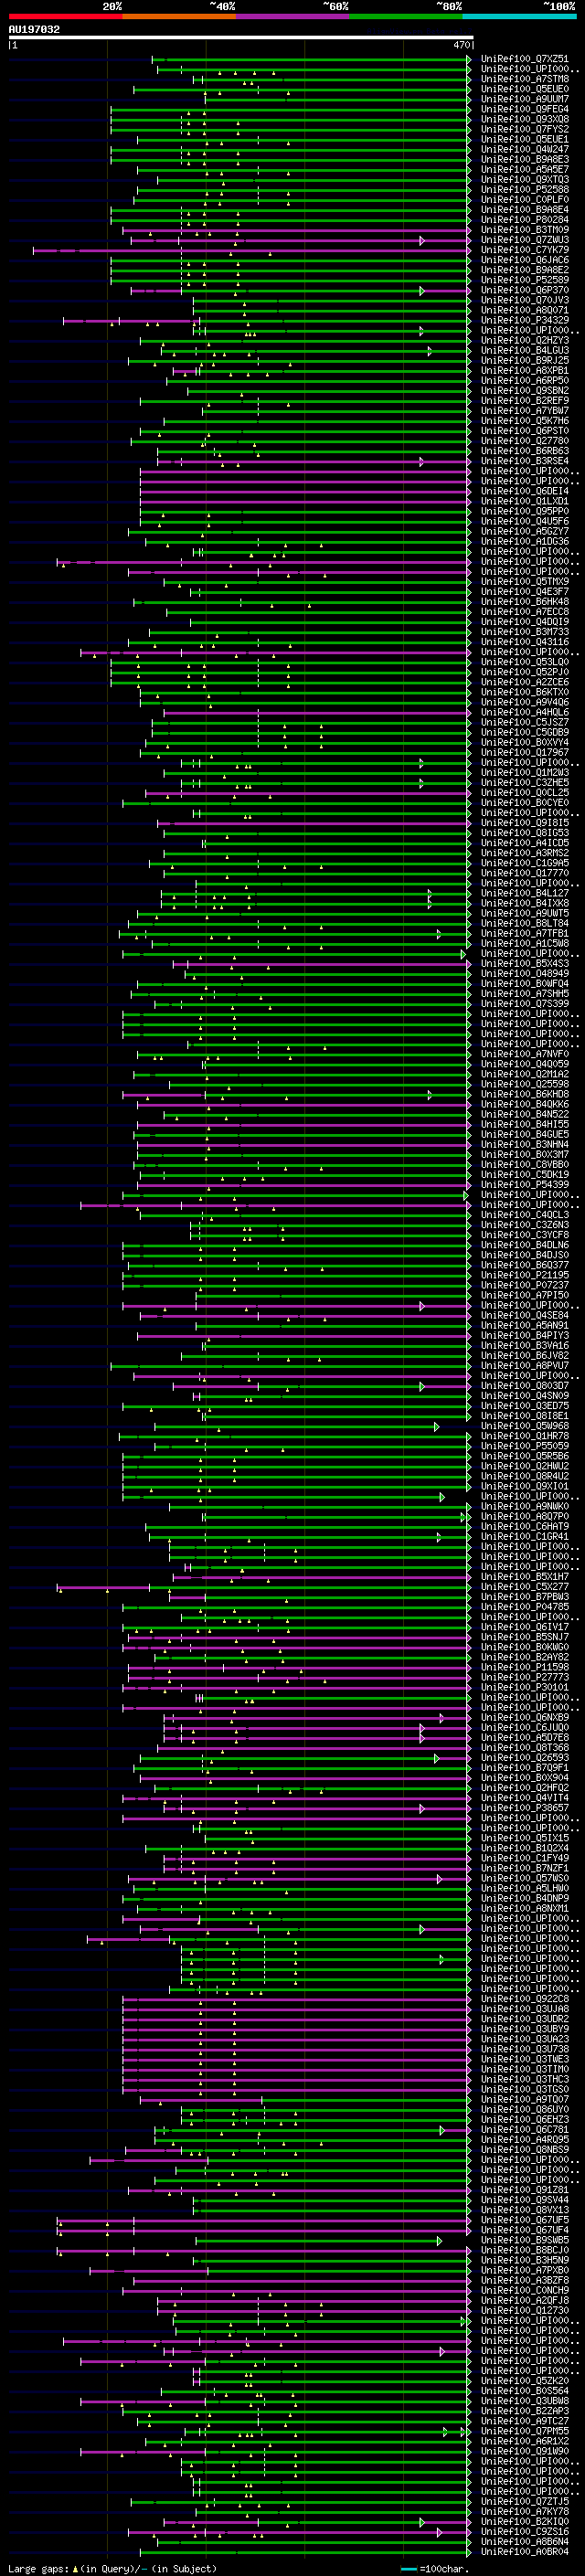Select UniRef100_P11598 result
585x2576 pixels.
pyautogui.click(x=525, y=1667)
